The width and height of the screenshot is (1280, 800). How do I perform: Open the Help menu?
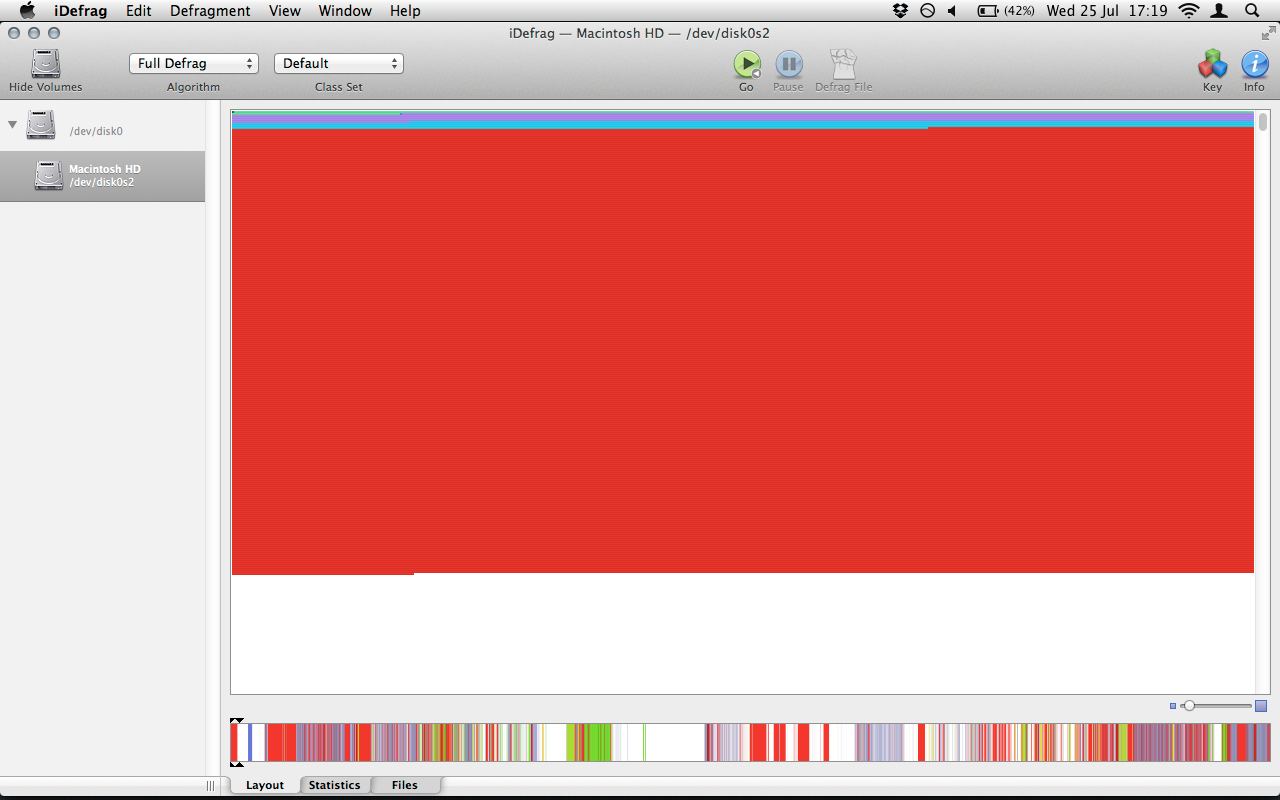click(405, 11)
